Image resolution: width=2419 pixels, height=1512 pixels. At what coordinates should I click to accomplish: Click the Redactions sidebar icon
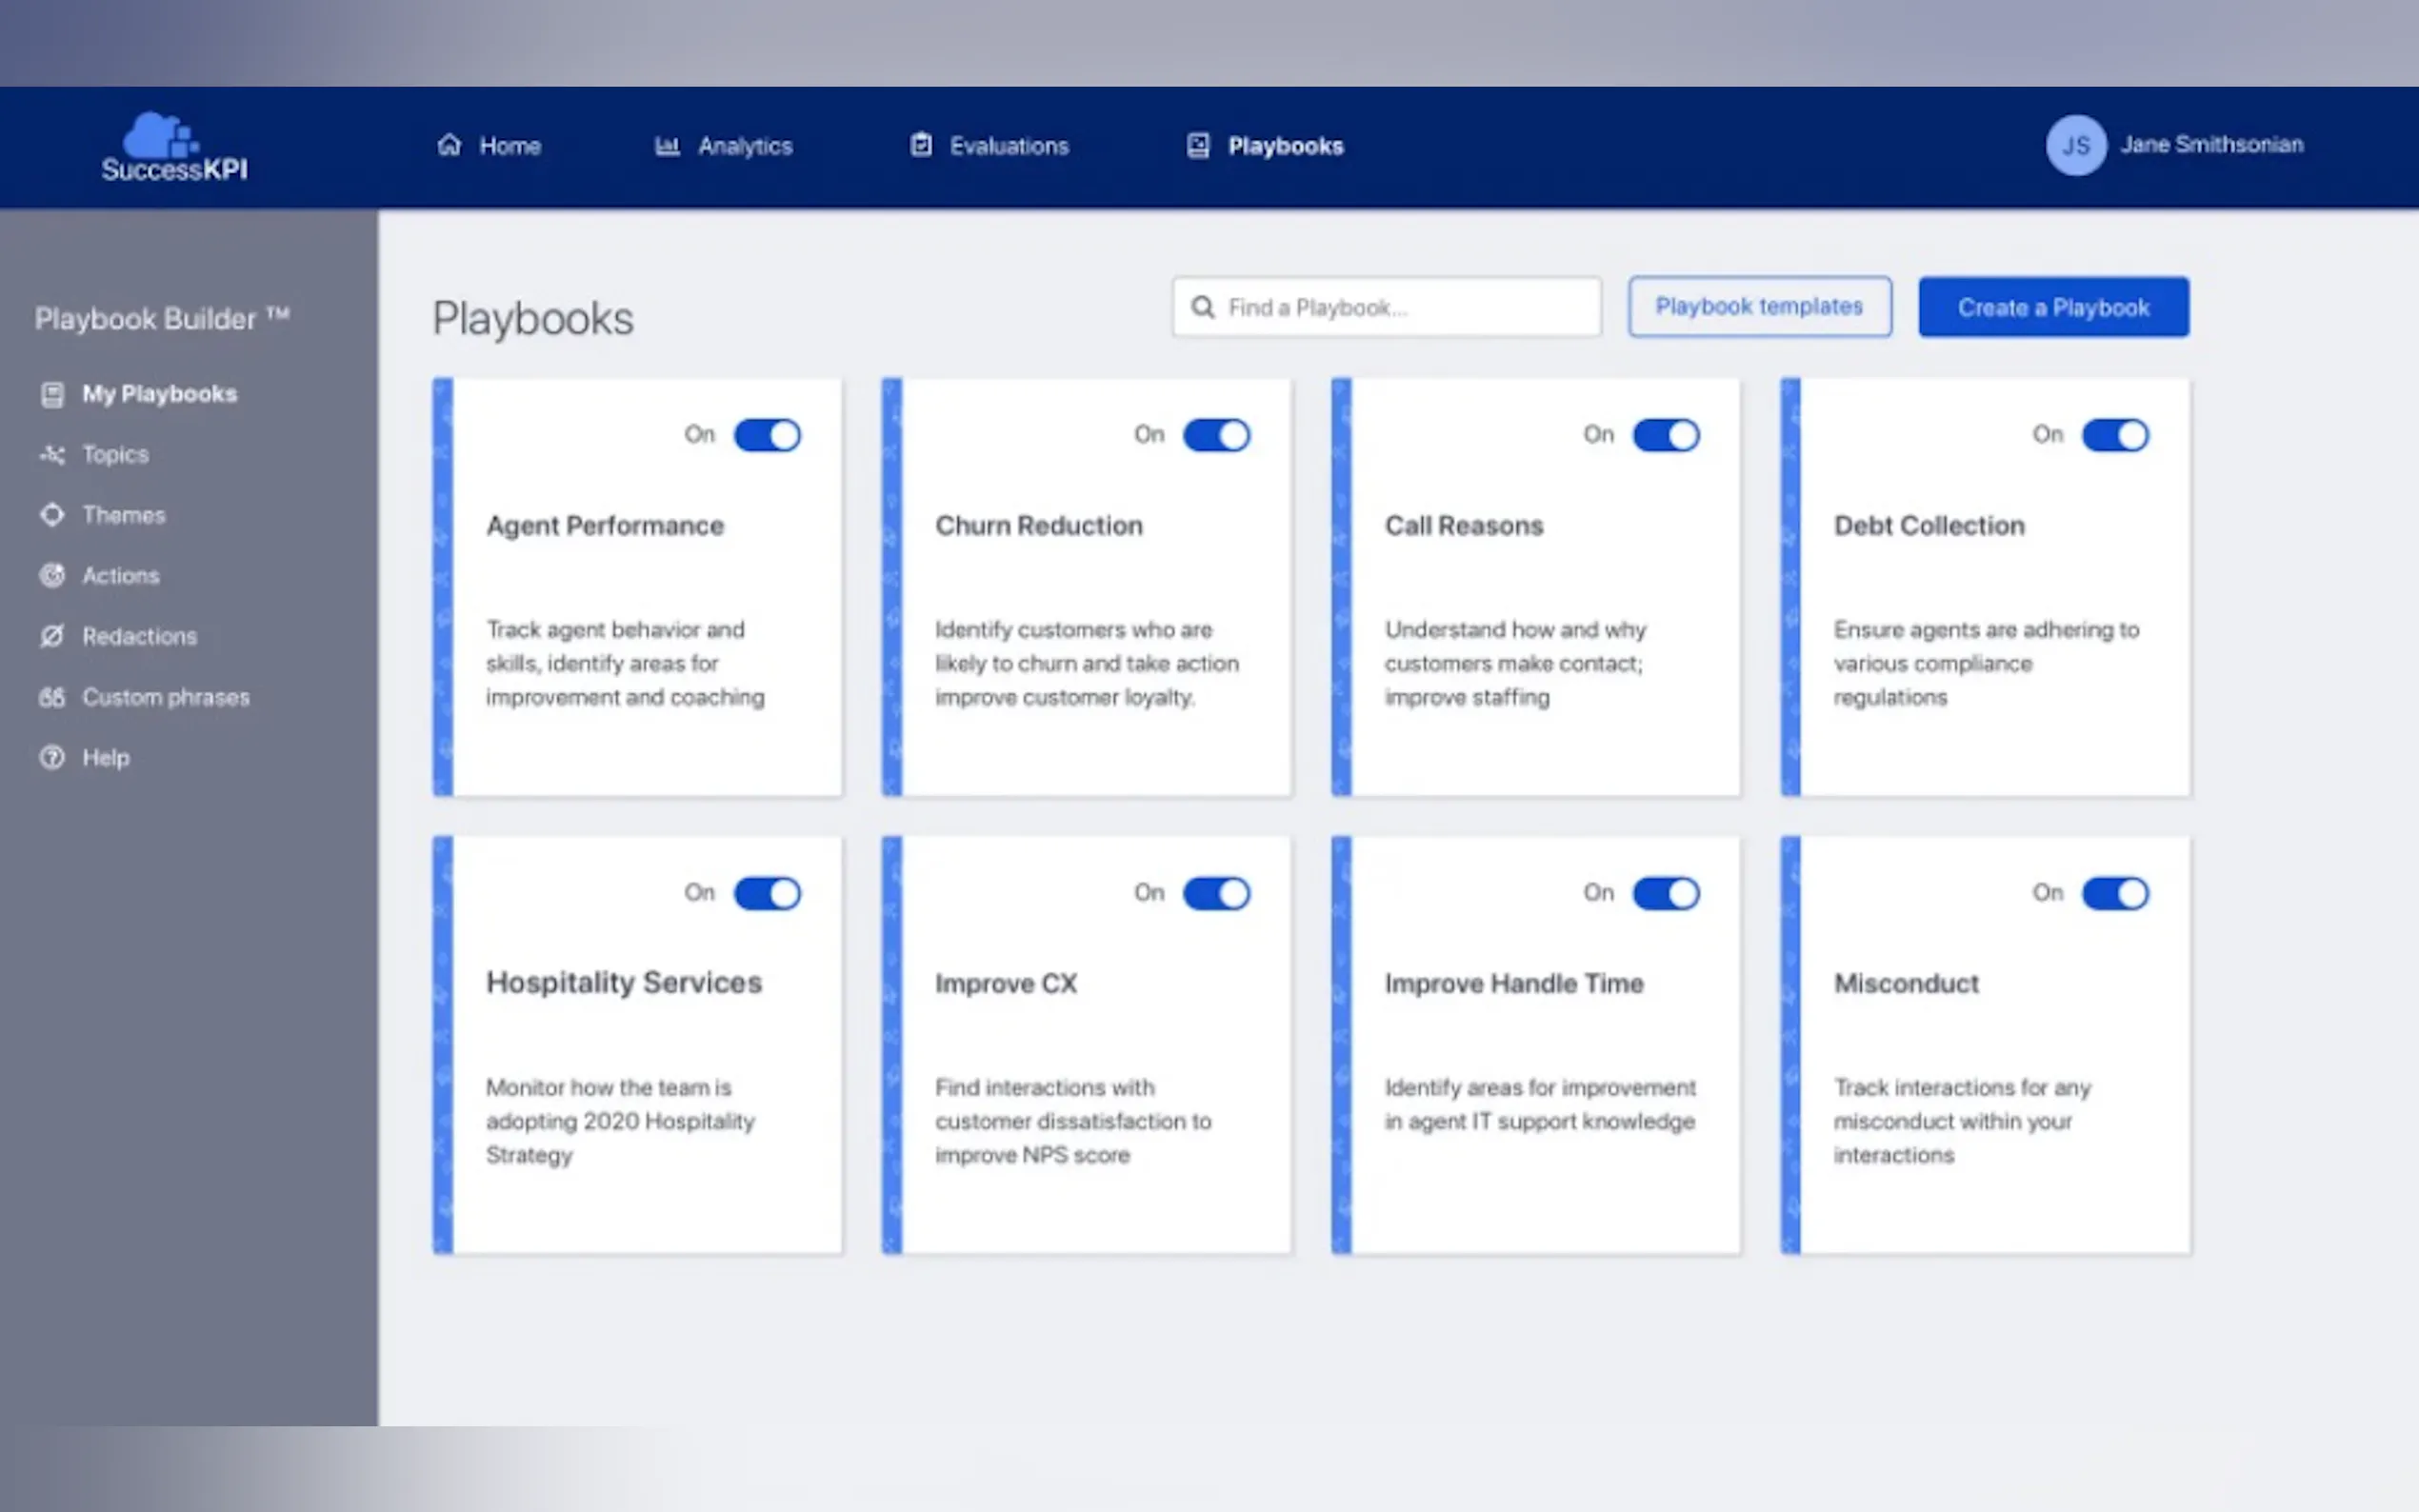52,636
